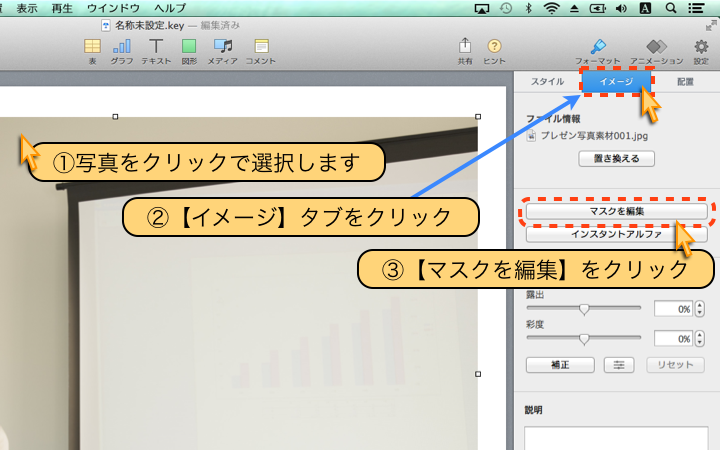Click the jpg file icon under ファイル情報
This screenshot has width=720, height=450.
point(531,136)
